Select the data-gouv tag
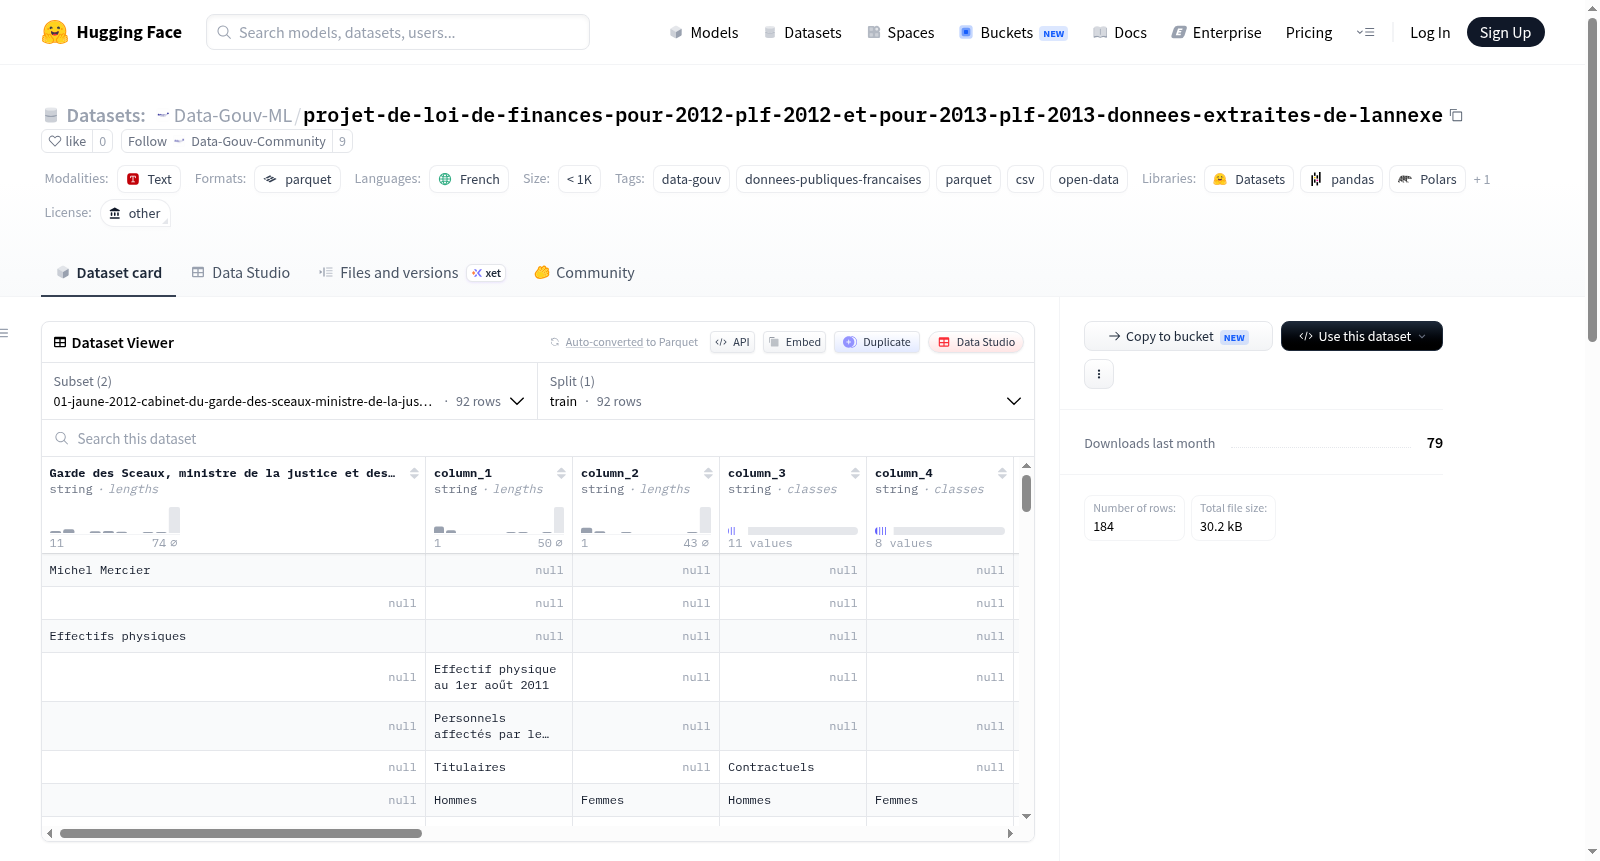This screenshot has width=1600, height=861. coord(691,179)
